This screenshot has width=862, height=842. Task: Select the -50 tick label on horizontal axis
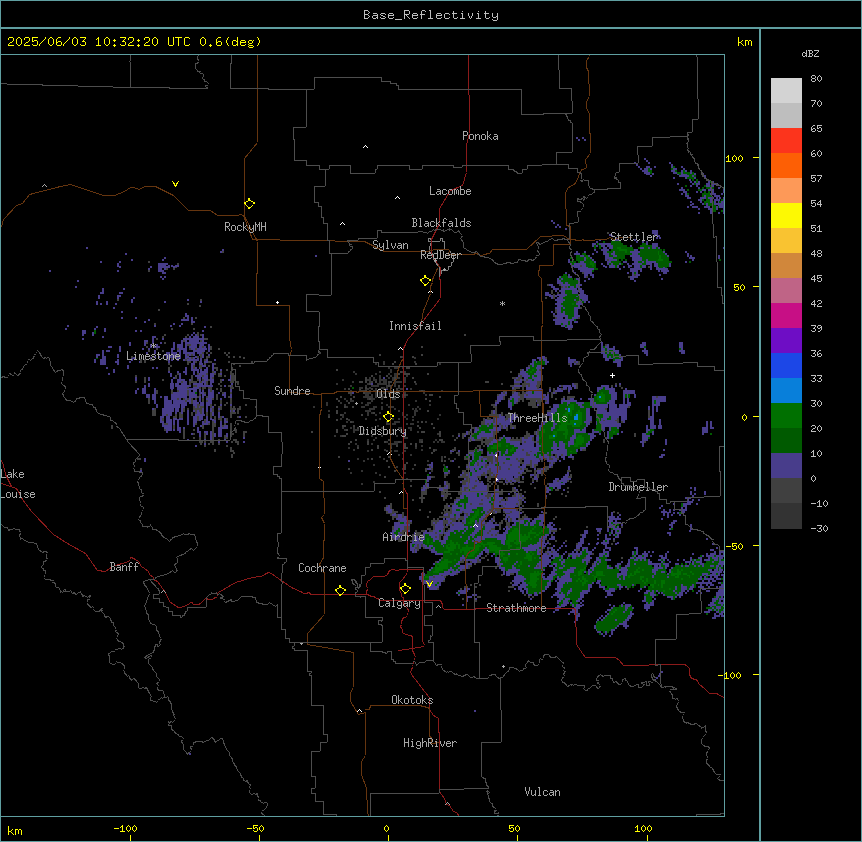click(255, 828)
